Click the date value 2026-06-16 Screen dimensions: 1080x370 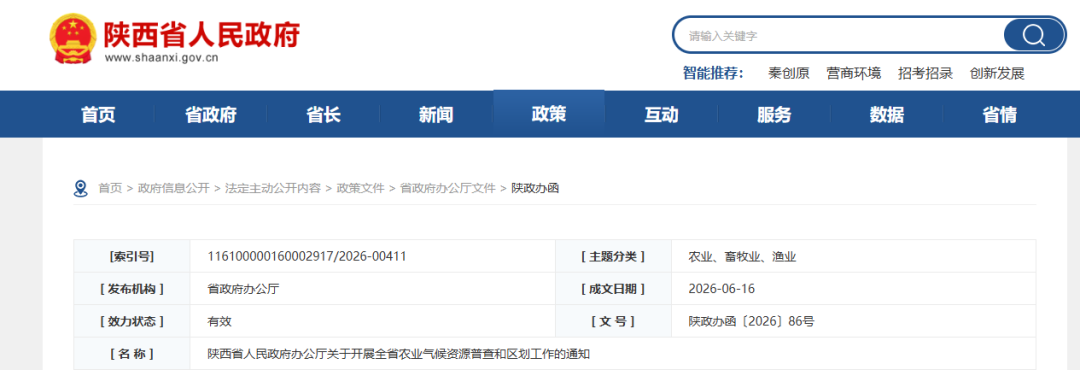pos(722,289)
